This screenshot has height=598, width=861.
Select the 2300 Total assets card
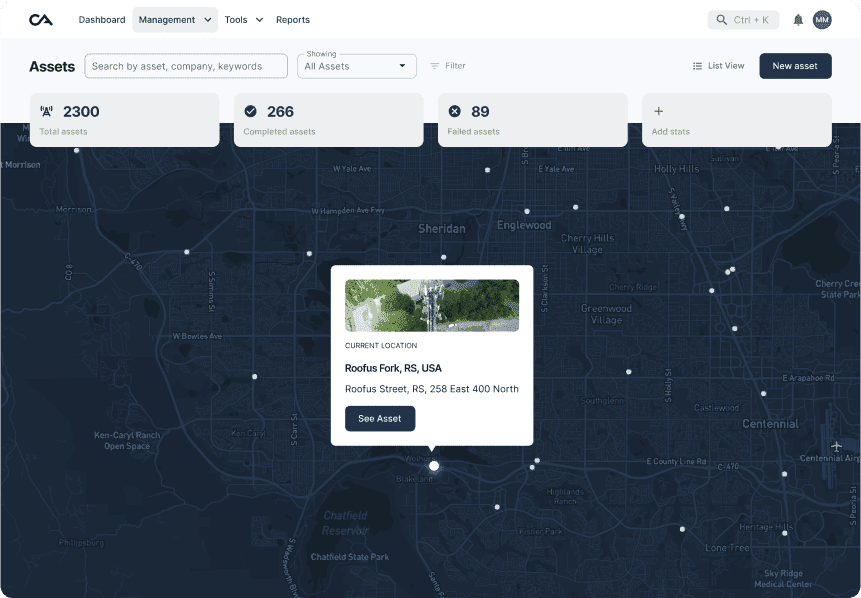click(125, 120)
